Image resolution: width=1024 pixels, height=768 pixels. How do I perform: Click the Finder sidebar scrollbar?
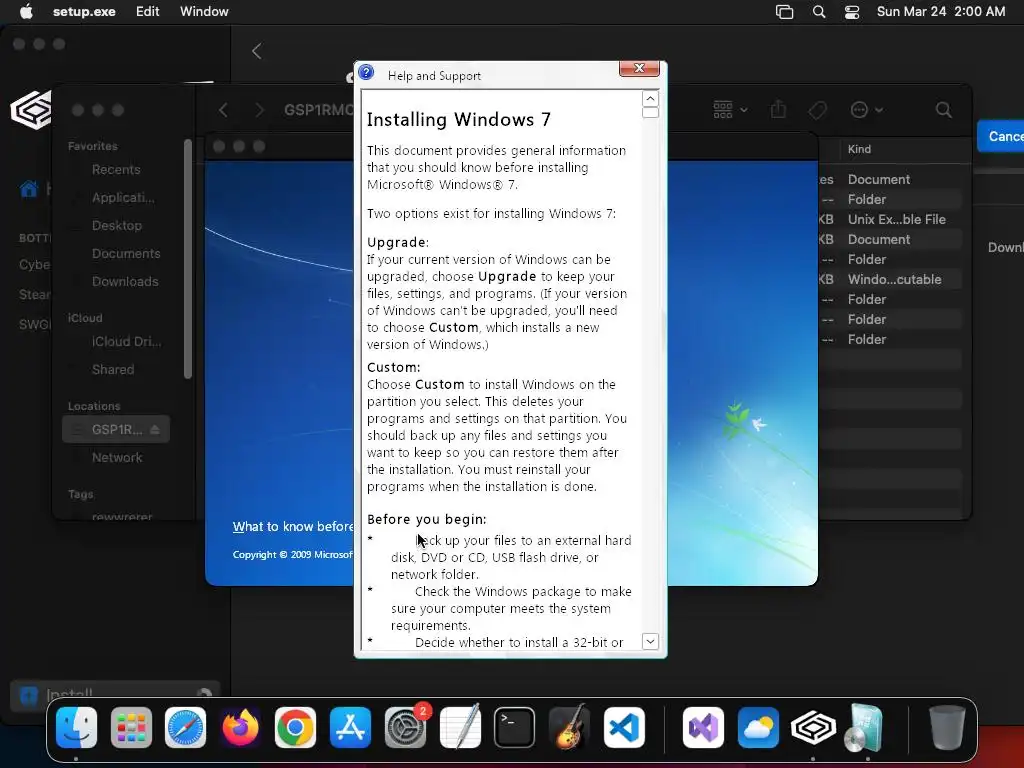pos(188,259)
